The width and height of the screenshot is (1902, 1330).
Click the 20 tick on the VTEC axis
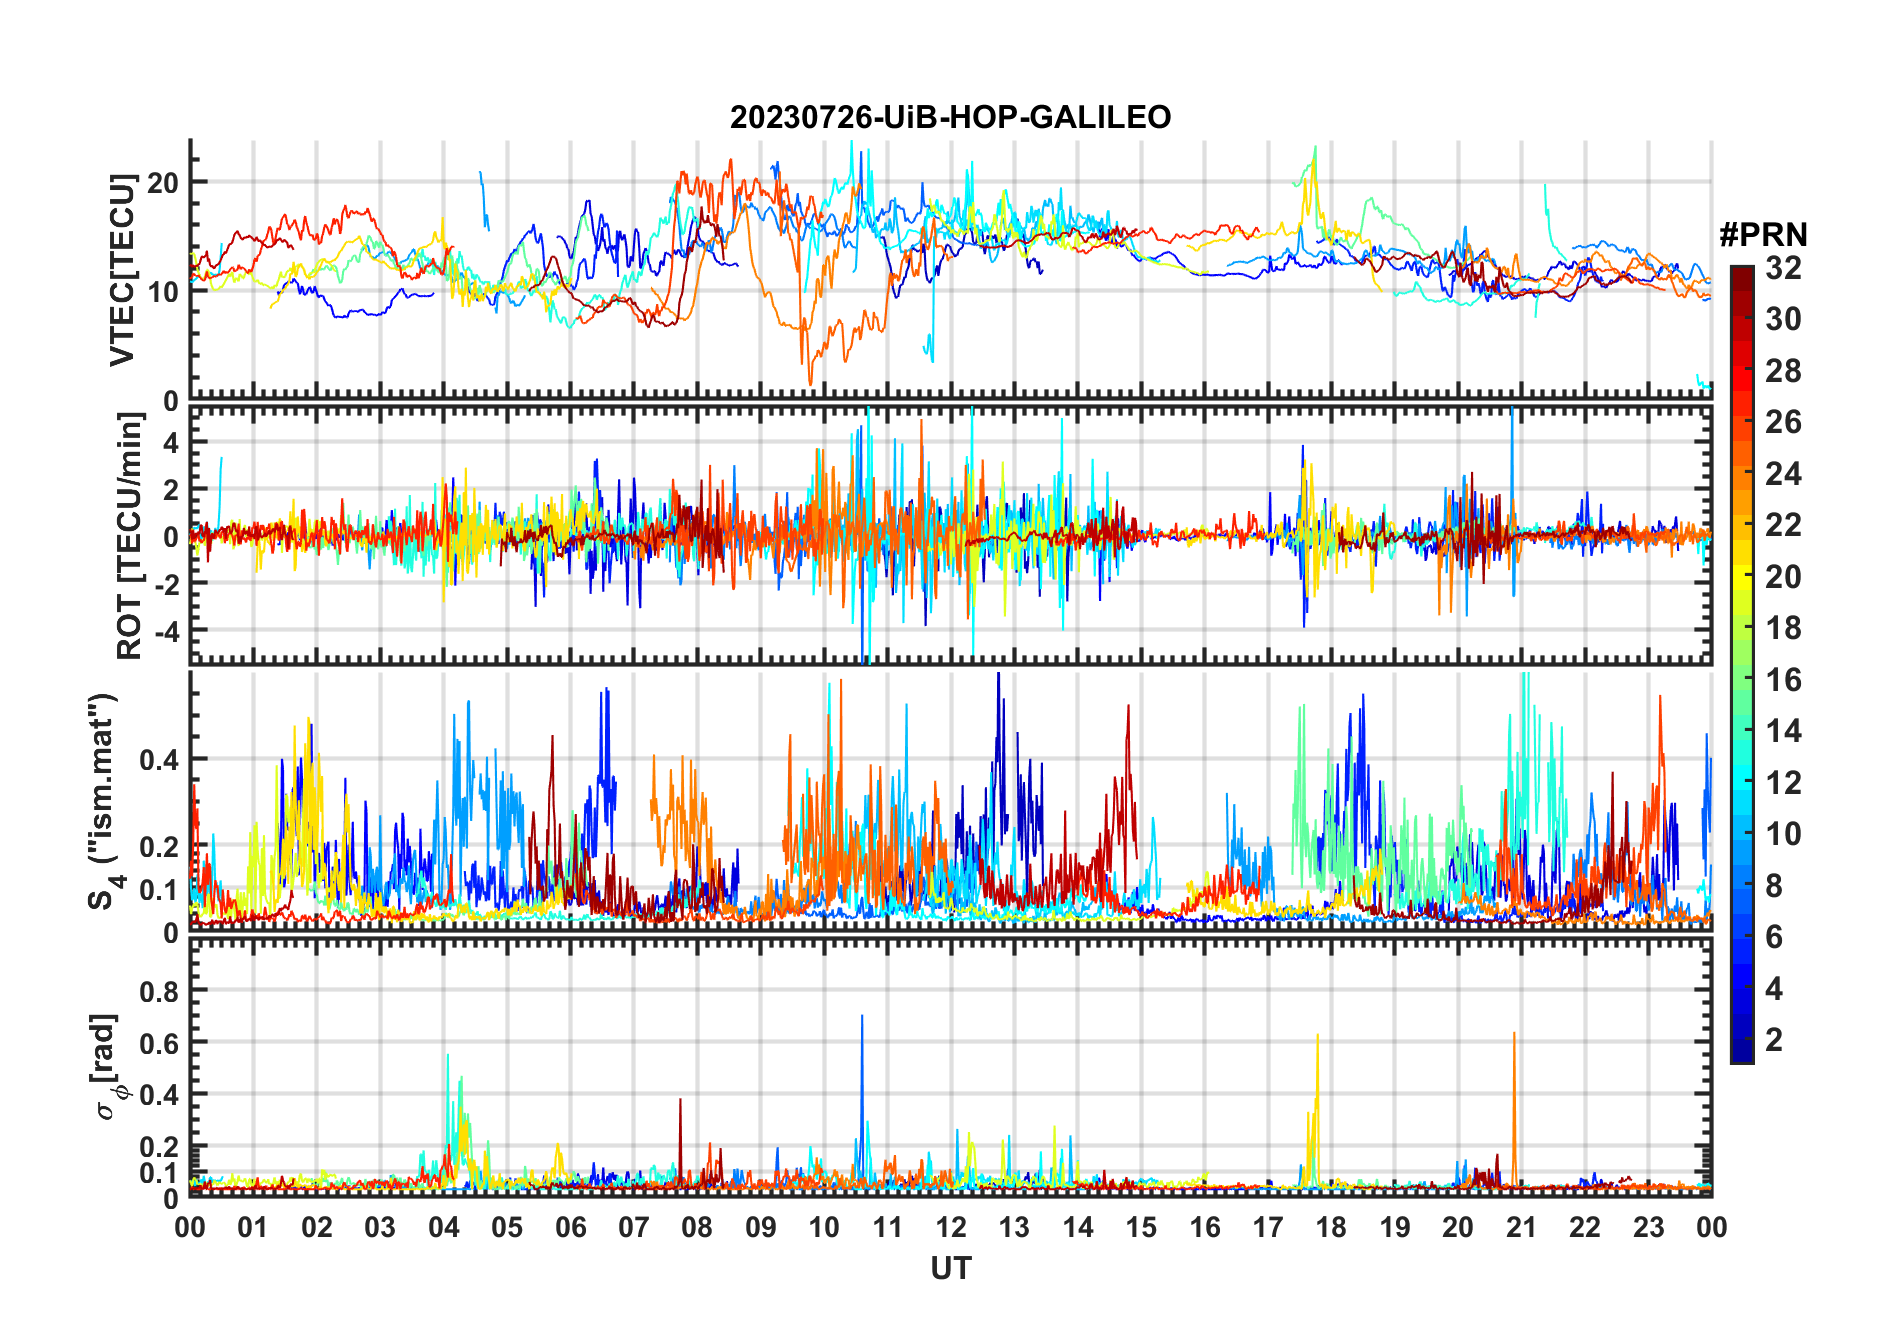pos(162,183)
